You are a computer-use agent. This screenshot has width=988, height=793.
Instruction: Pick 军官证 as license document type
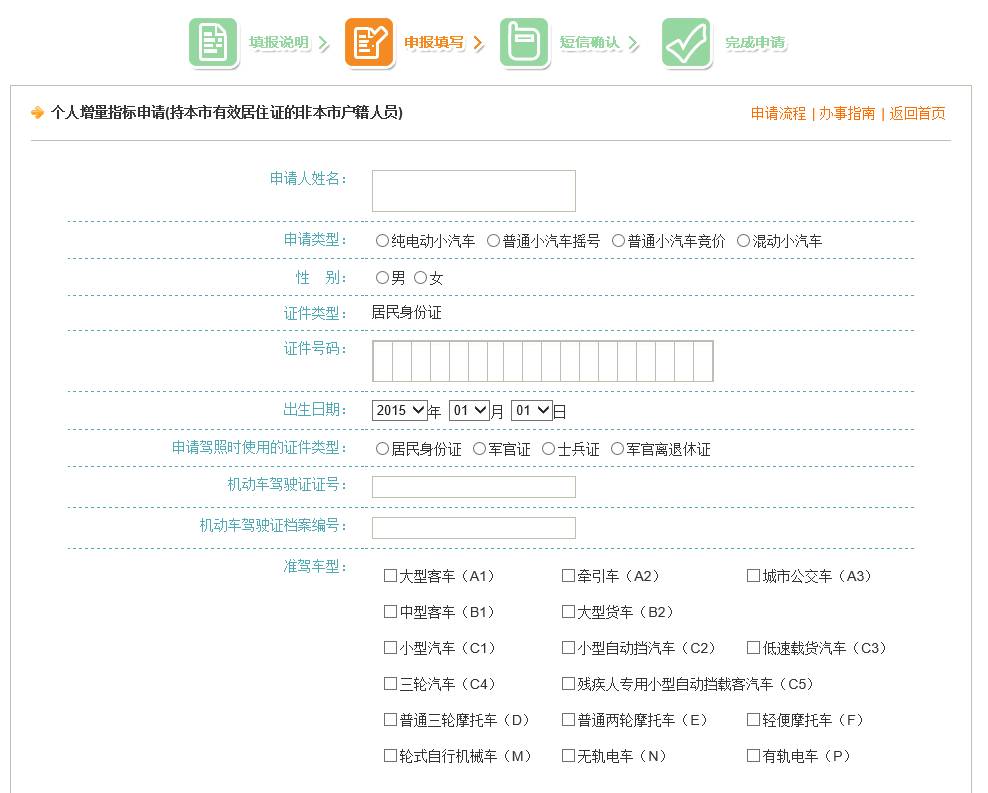click(x=480, y=449)
